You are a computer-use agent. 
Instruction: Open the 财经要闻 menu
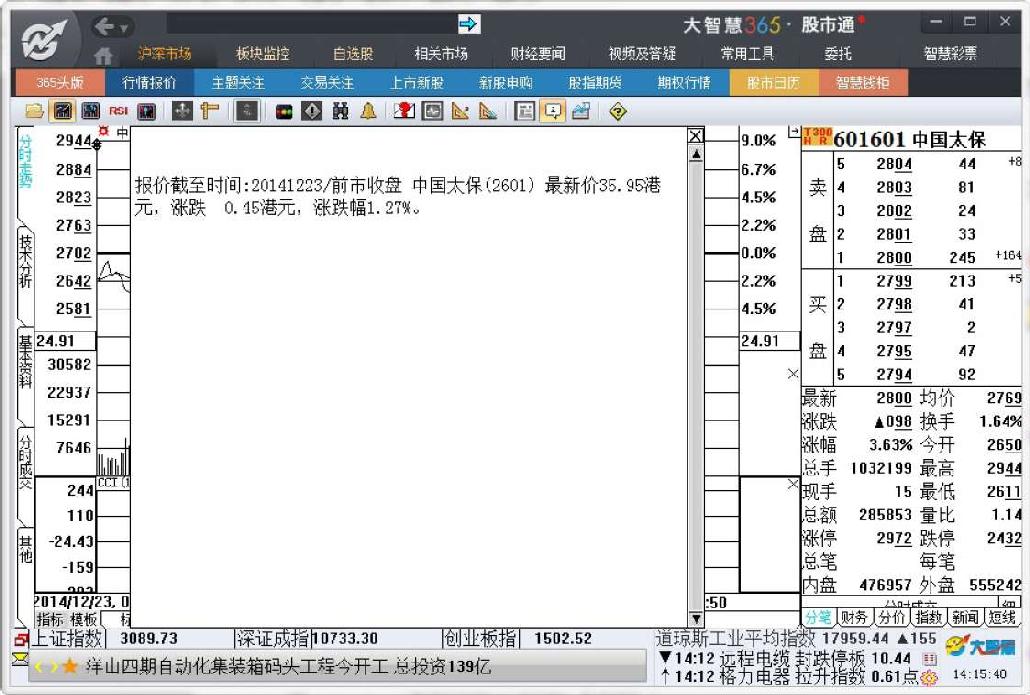pos(538,53)
